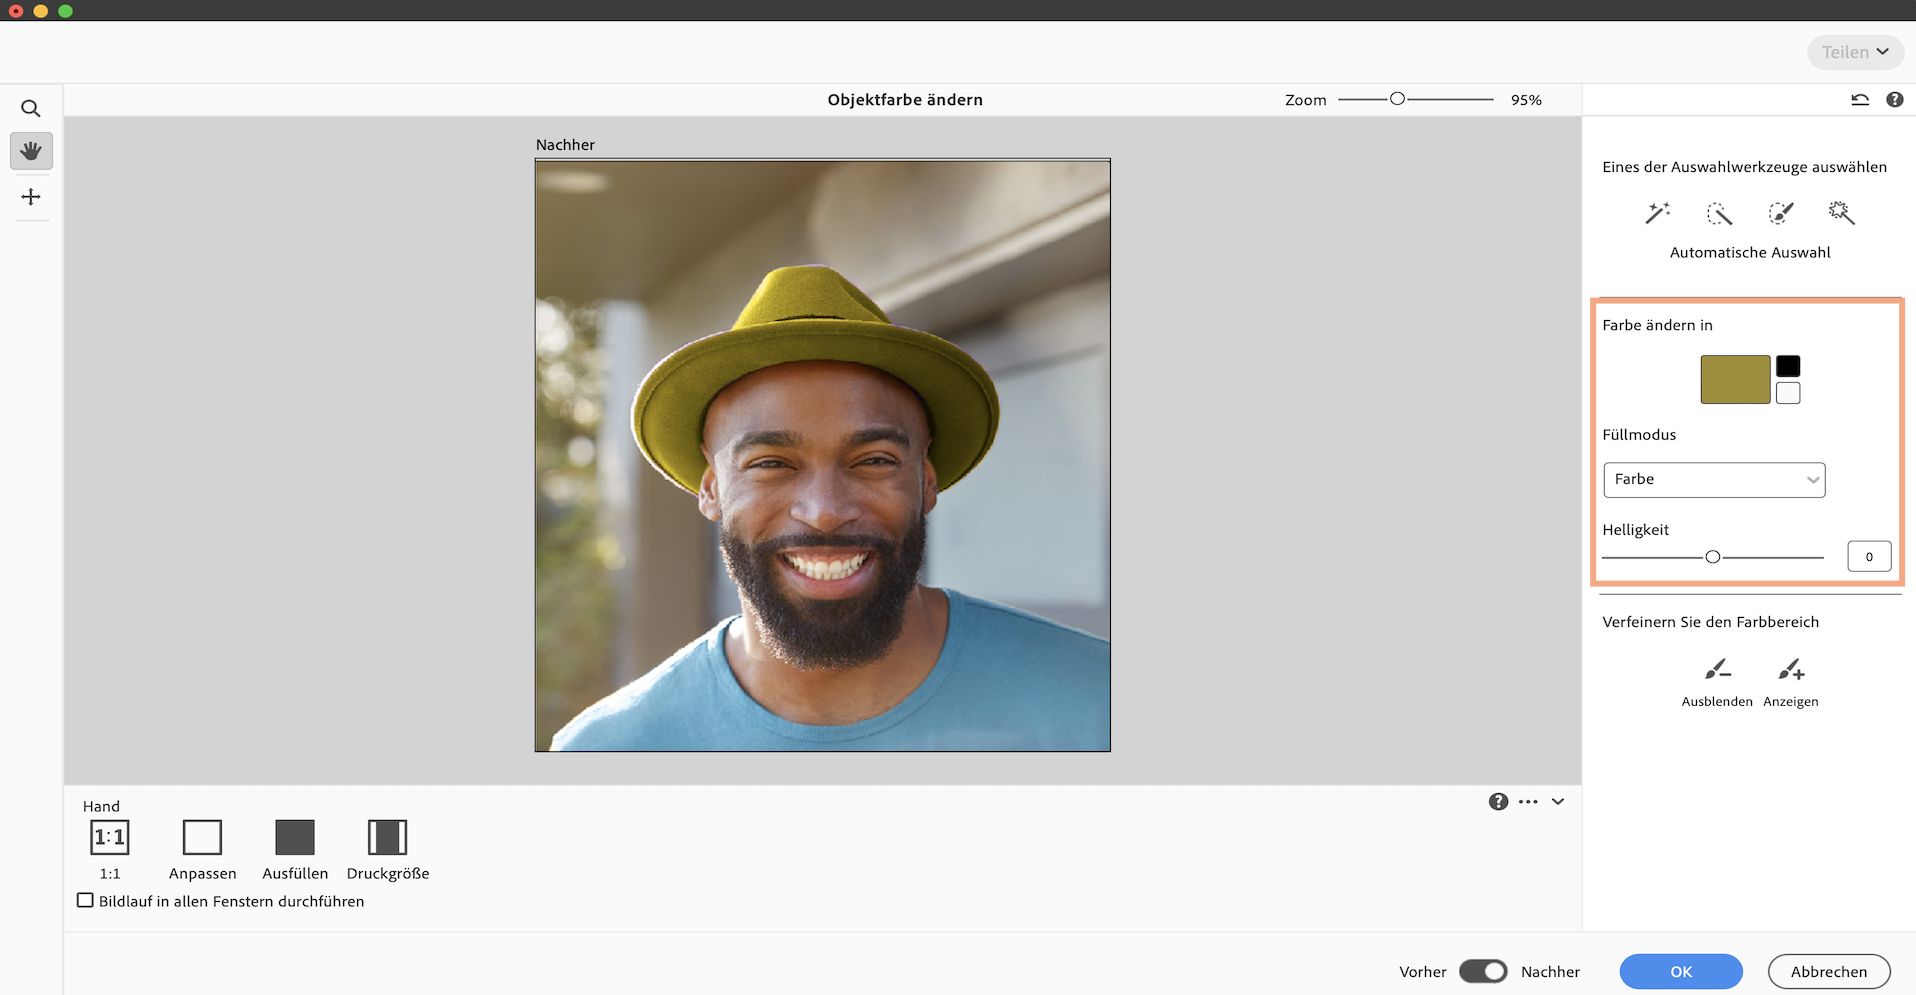Click the Vorher label
This screenshot has width=1916, height=995.
coord(1423,972)
